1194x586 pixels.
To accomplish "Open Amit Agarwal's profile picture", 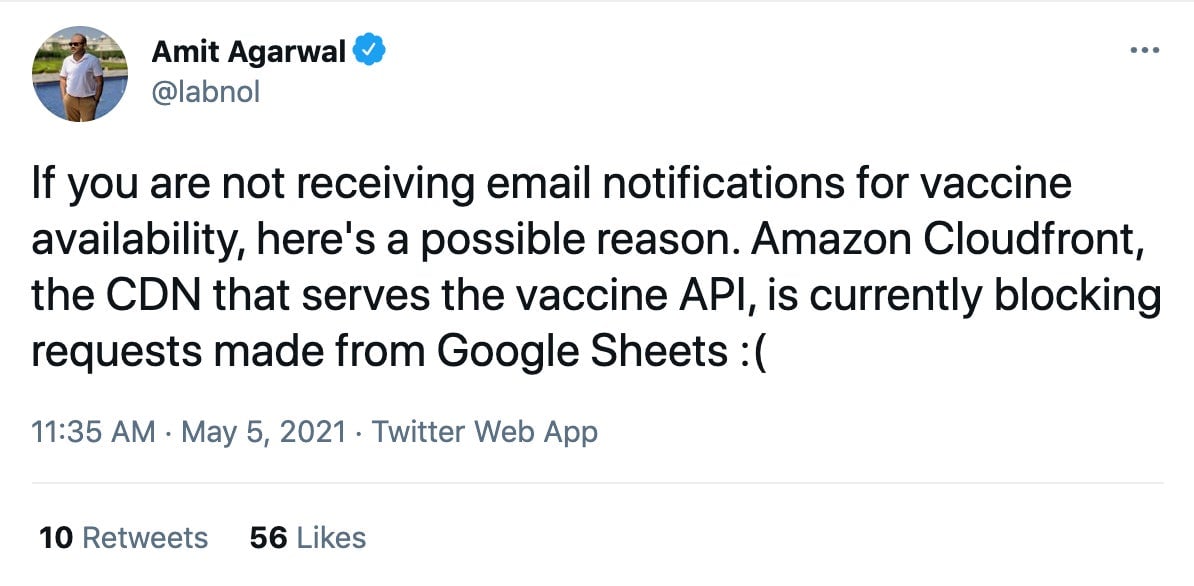I will [x=79, y=74].
